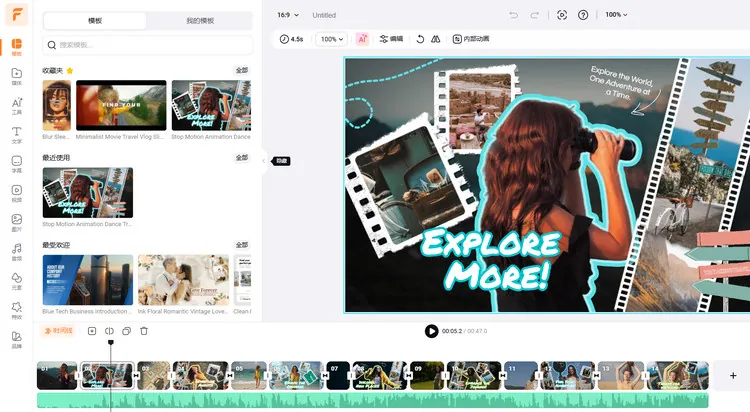Click the 搜索模板 search input field
The image size is (750, 412).
point(148,45)
